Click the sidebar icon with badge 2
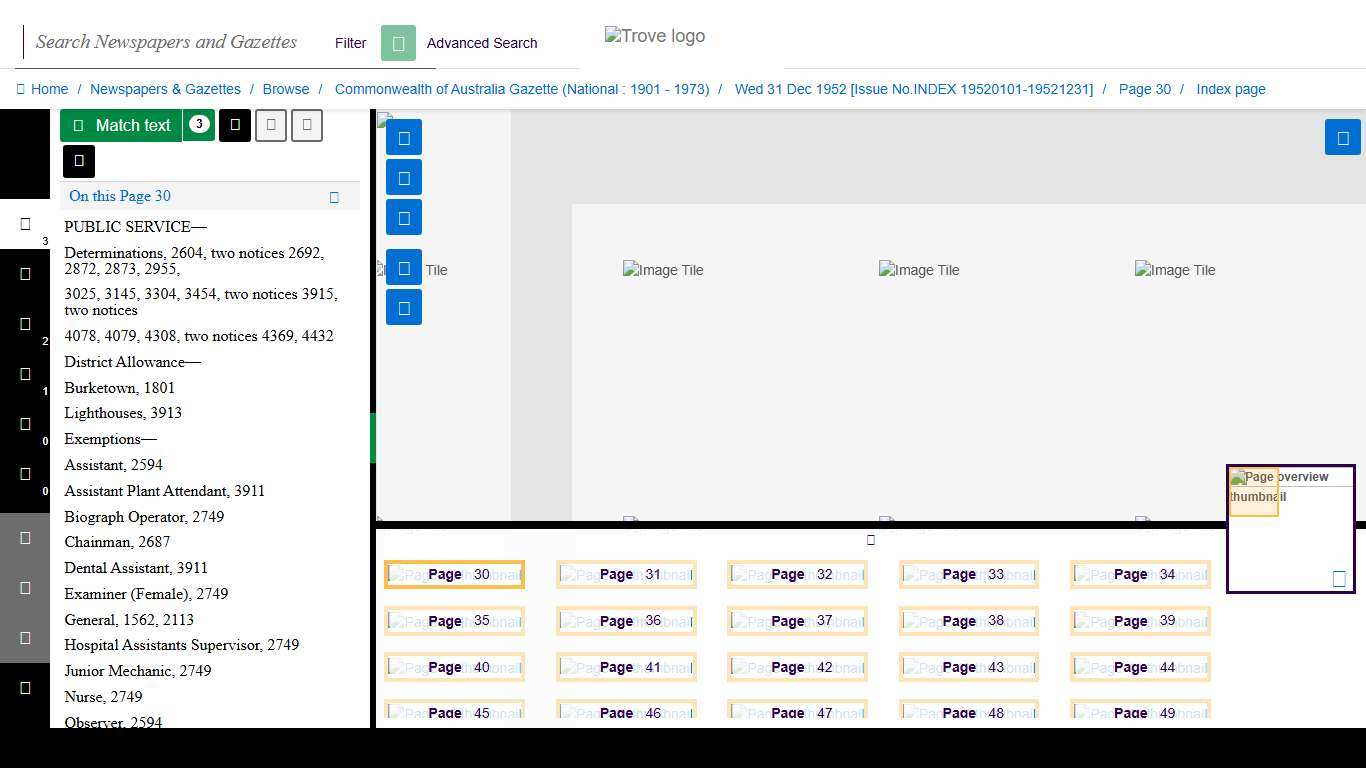This screenshot has width=1366, height=768. pyautogui.click(x=25, y=325)
